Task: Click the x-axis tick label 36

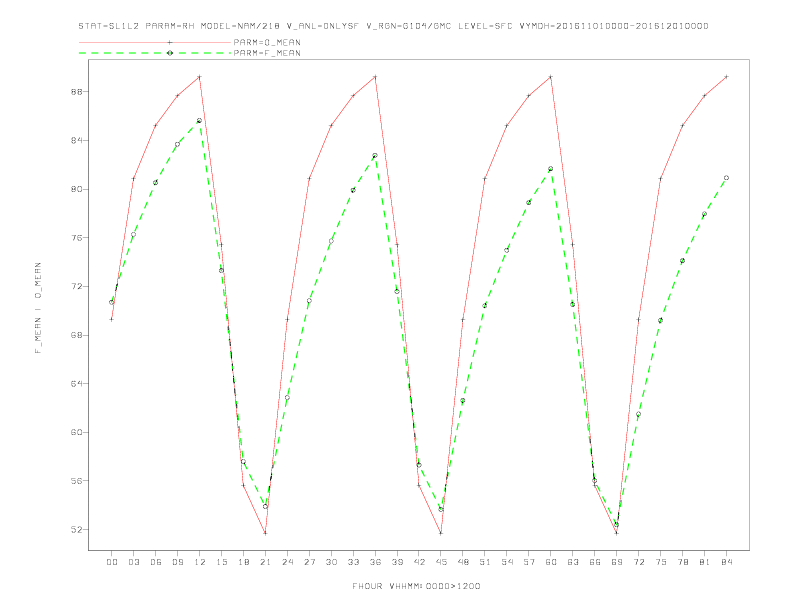Action: 375,562
